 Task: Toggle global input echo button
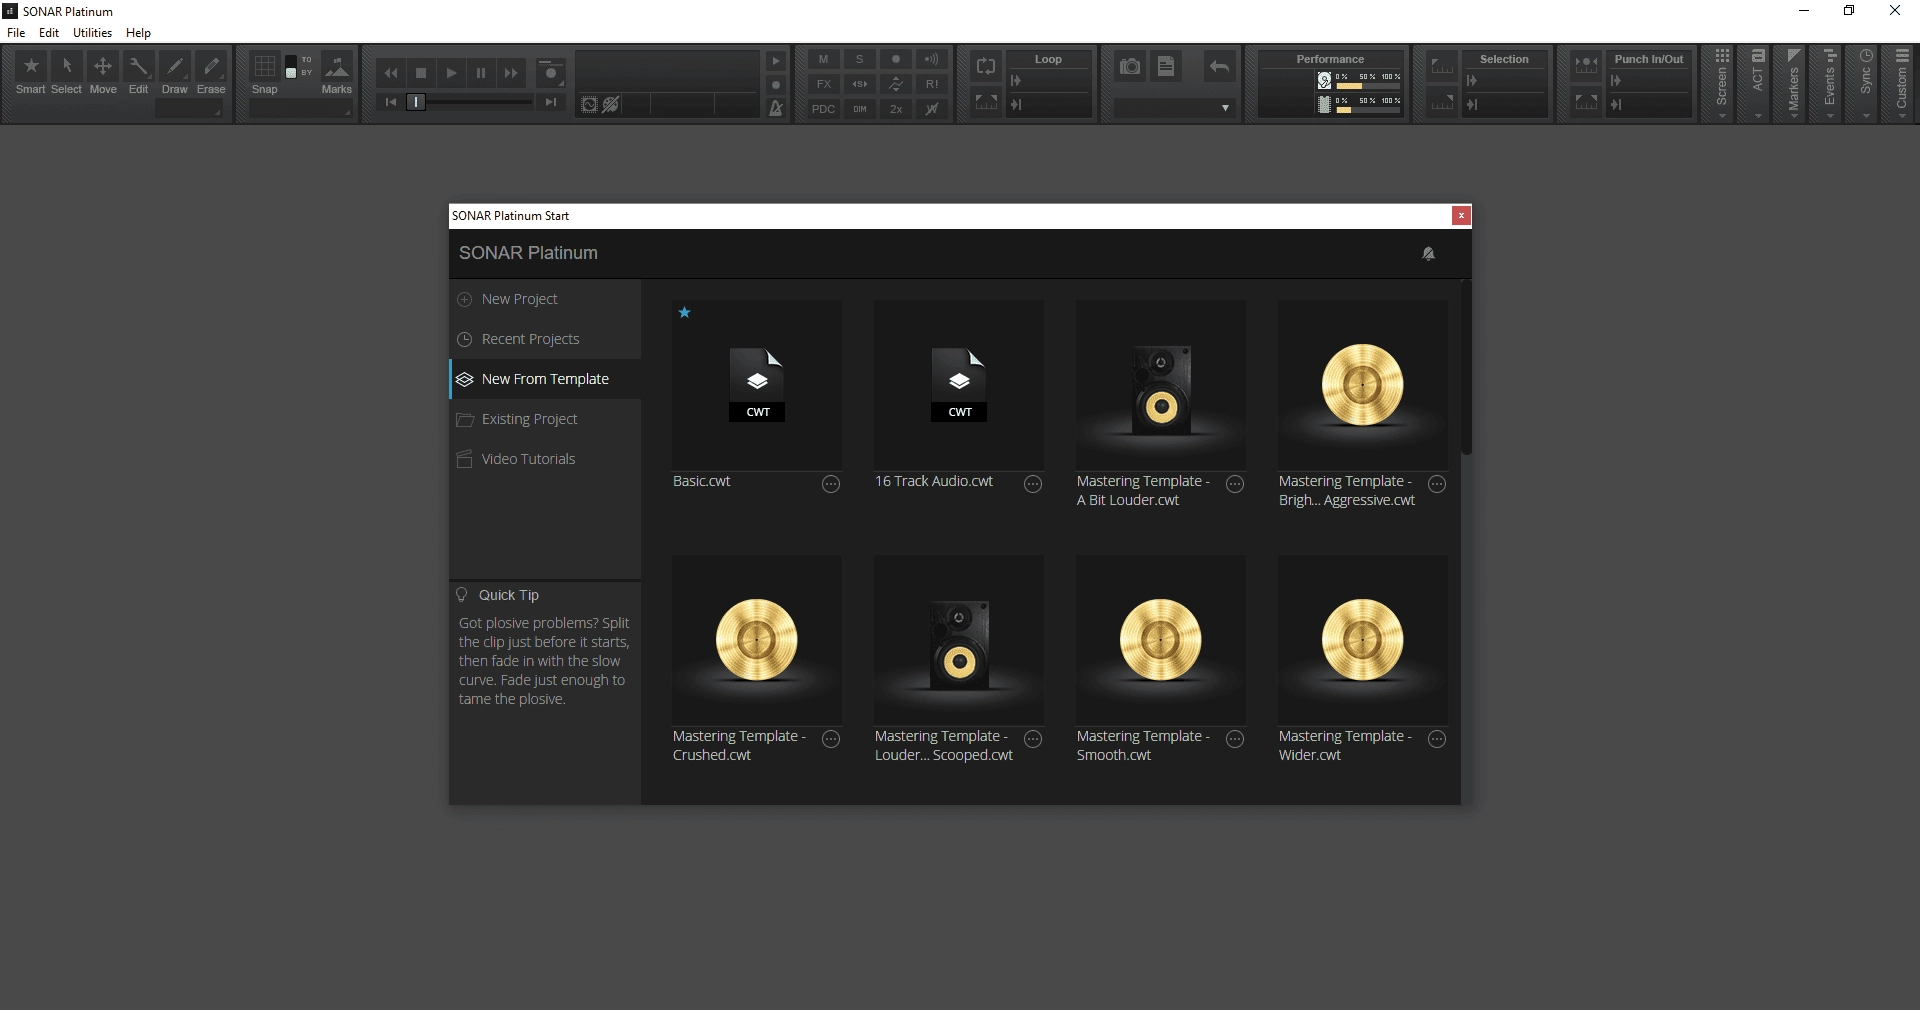[932, 59]
